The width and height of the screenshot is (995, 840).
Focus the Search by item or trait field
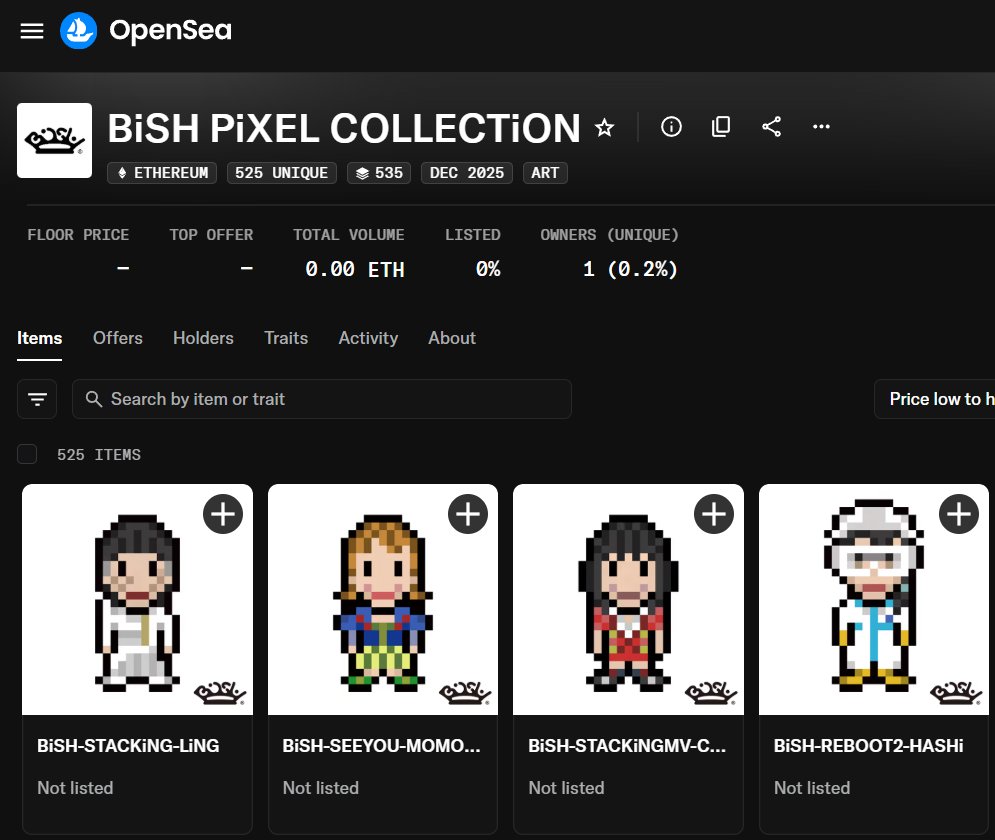tap(322, 399)
